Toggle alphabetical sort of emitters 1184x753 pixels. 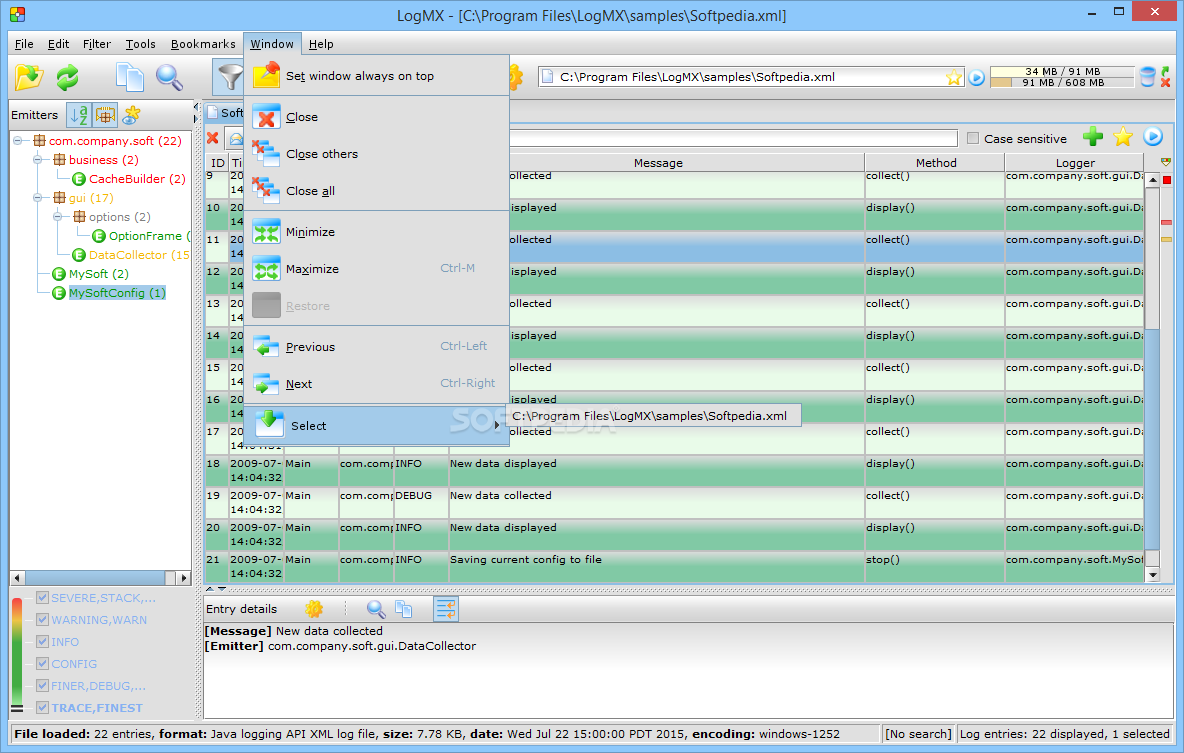(x=79, y=115)
